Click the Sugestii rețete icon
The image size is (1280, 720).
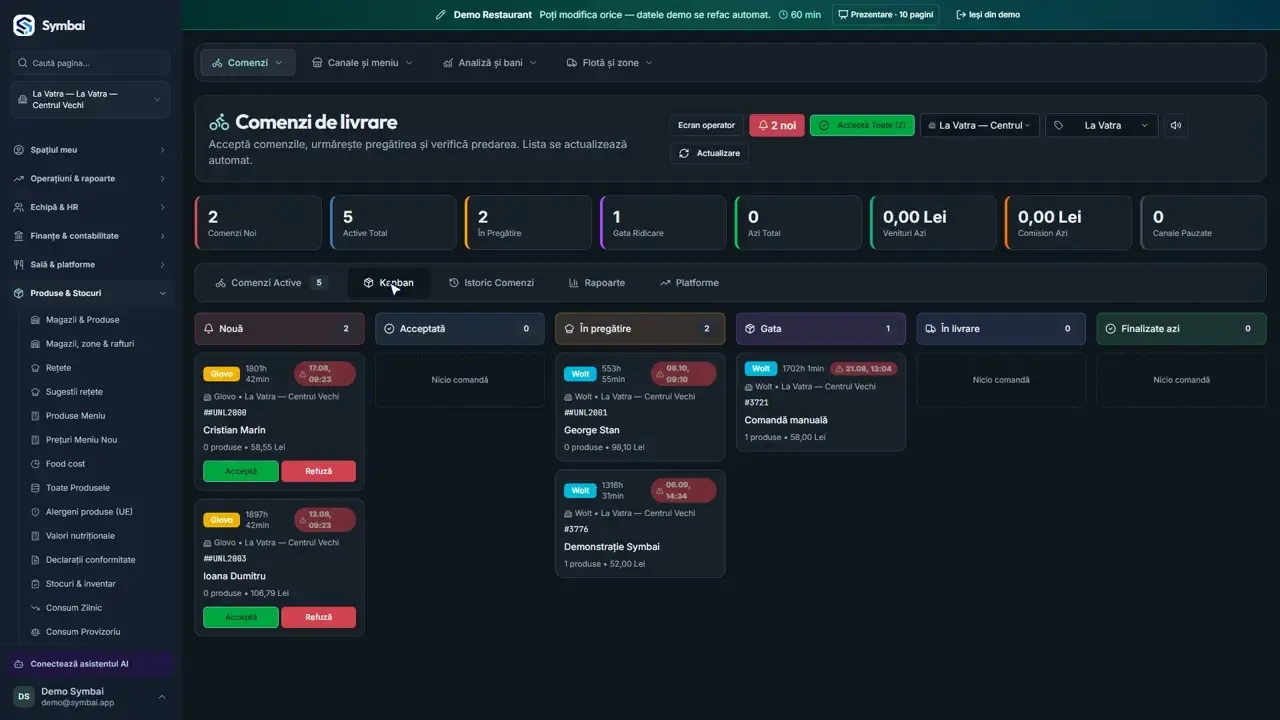click(36, 392)
